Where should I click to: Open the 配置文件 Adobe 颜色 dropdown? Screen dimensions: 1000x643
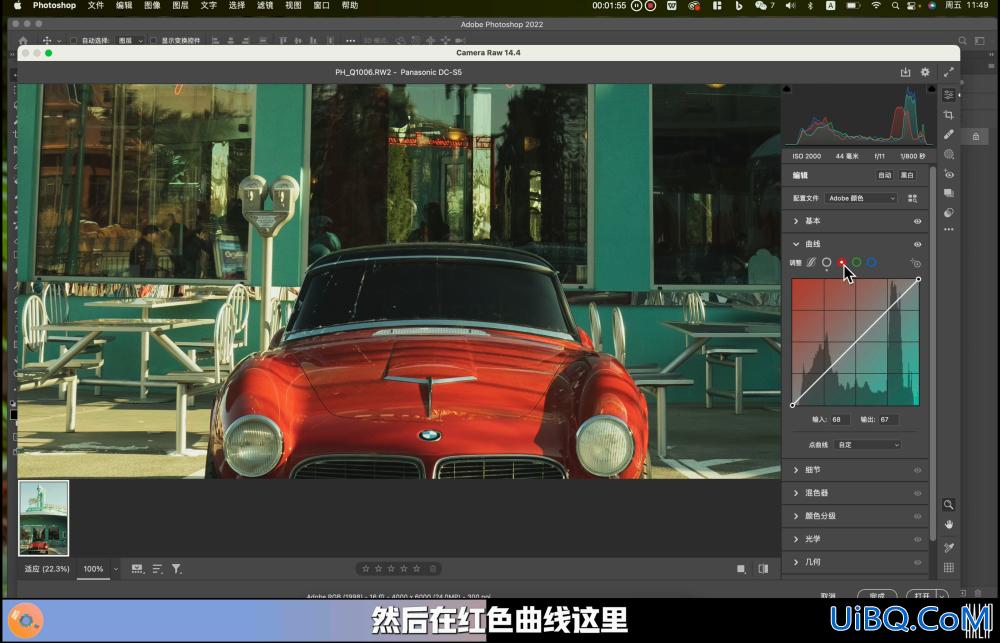pos(861,198)
